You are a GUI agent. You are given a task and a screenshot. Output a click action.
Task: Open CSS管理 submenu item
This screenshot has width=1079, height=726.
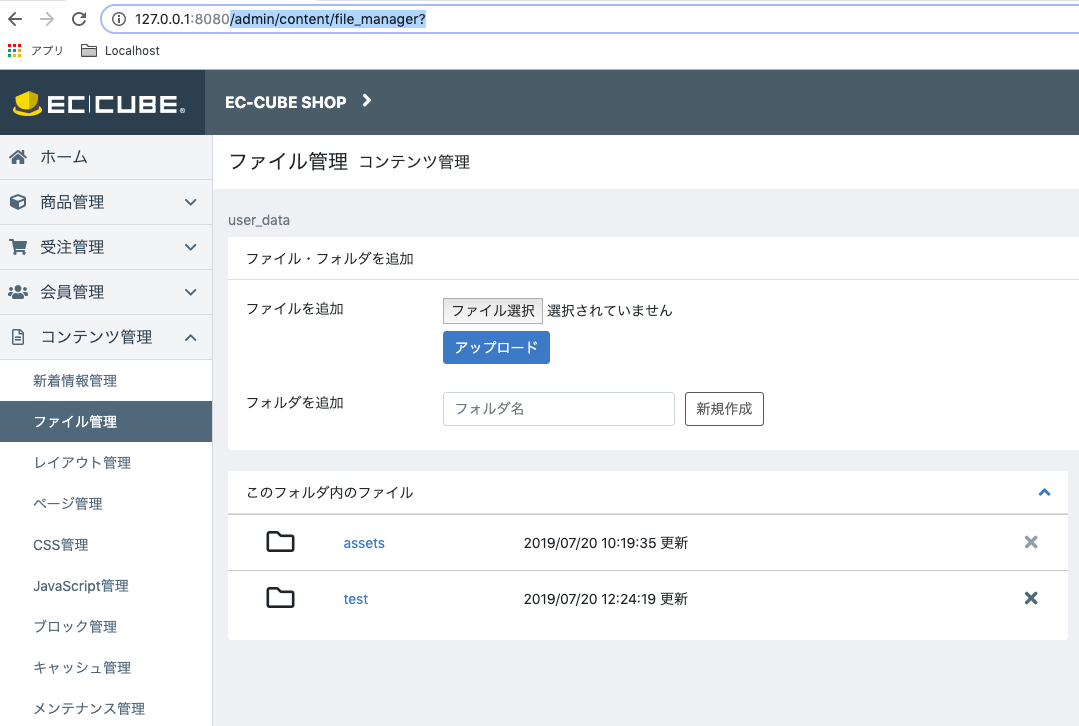click(x=106, y=544)
